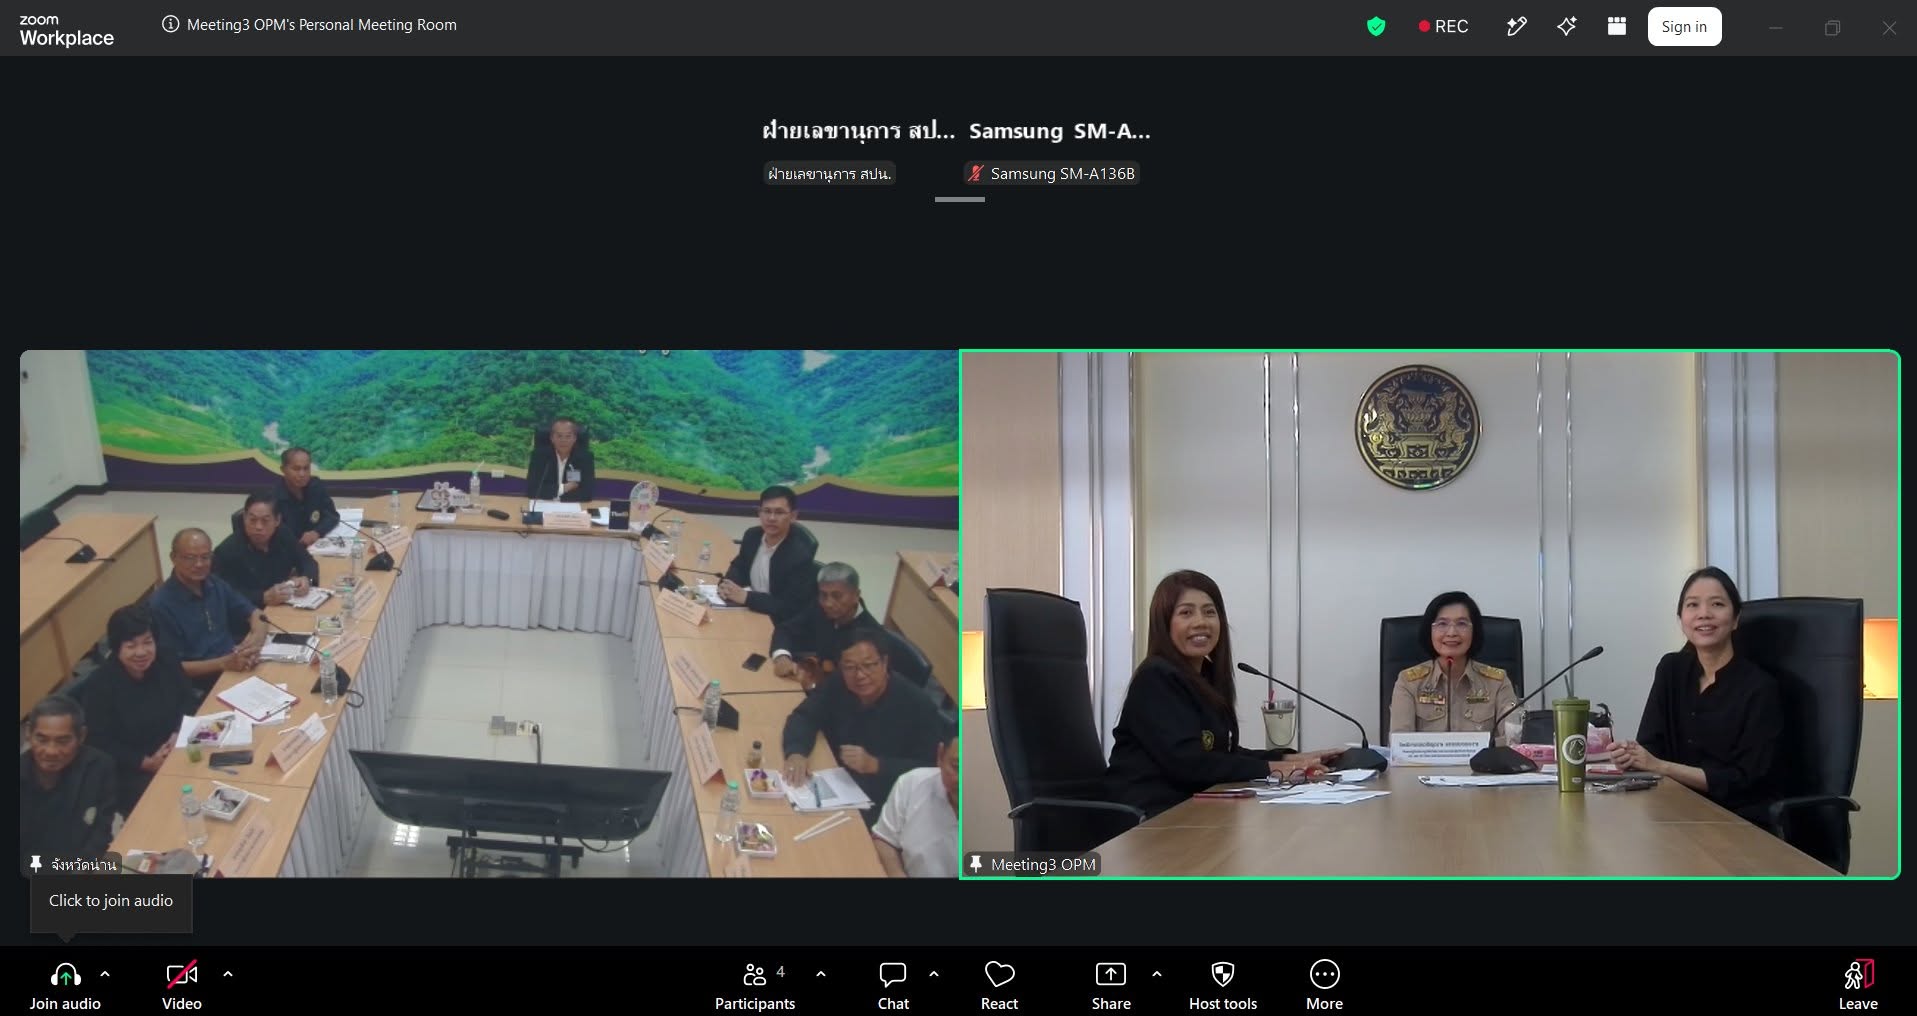1917x1016 pixels.
Task: Expand arrow next to Participants
Action: click(821, 973)
